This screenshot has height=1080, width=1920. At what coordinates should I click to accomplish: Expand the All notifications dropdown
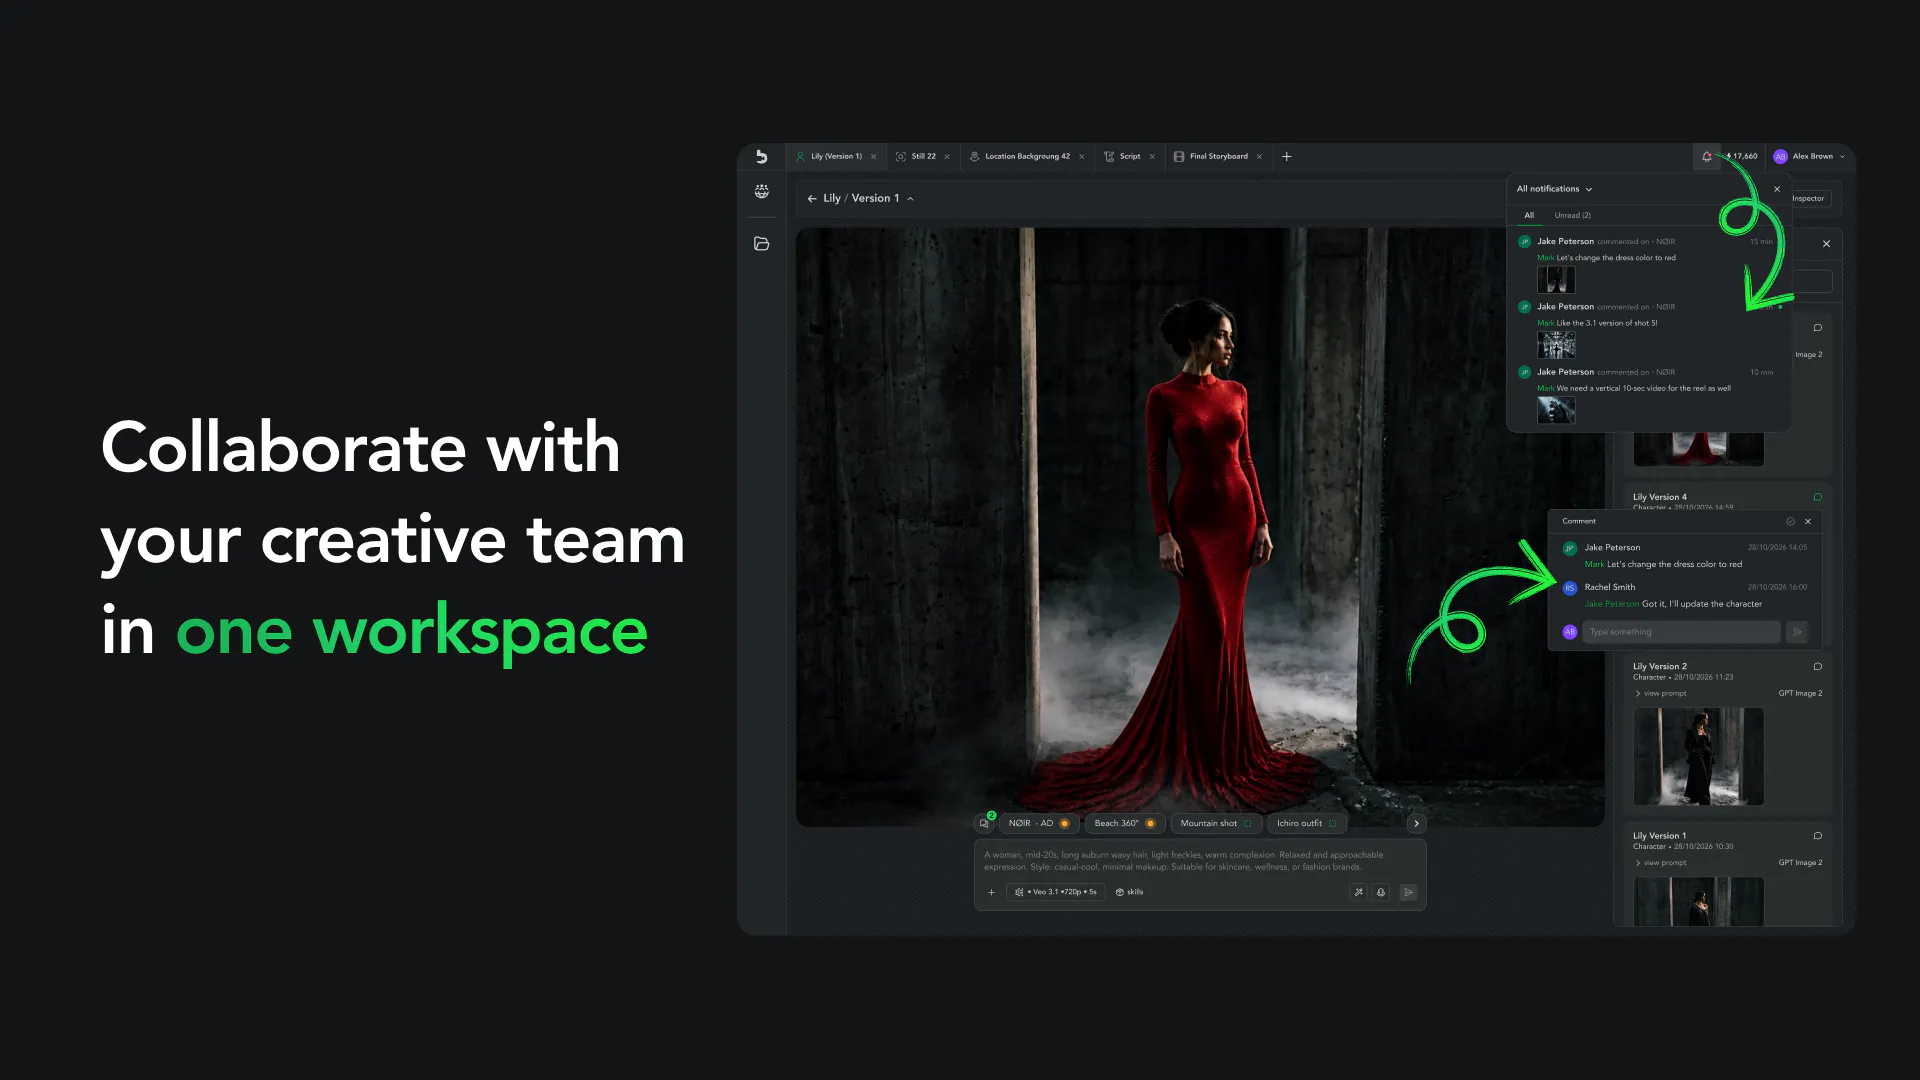pos(1555,189)
